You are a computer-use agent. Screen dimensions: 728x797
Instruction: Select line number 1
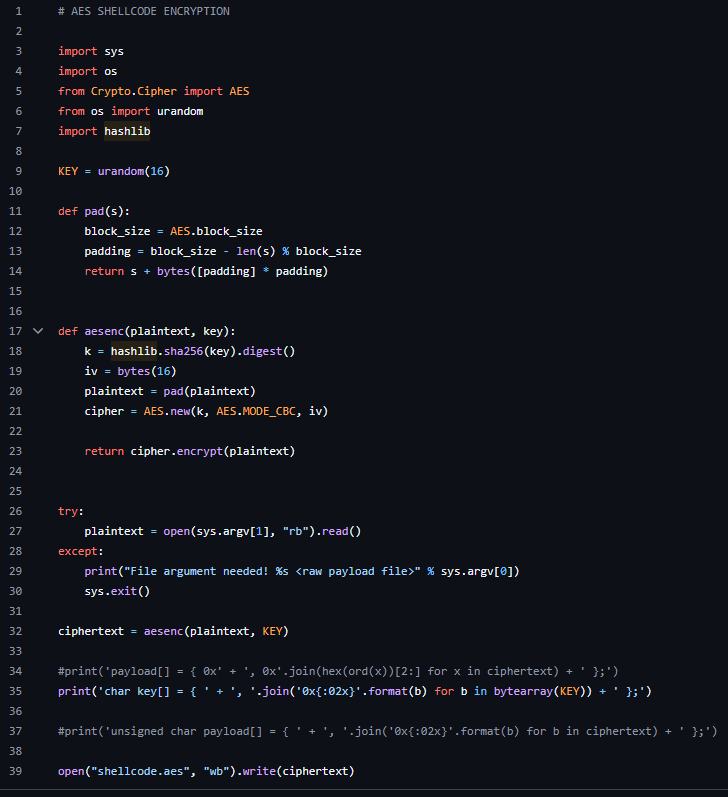tap(19, 11)
